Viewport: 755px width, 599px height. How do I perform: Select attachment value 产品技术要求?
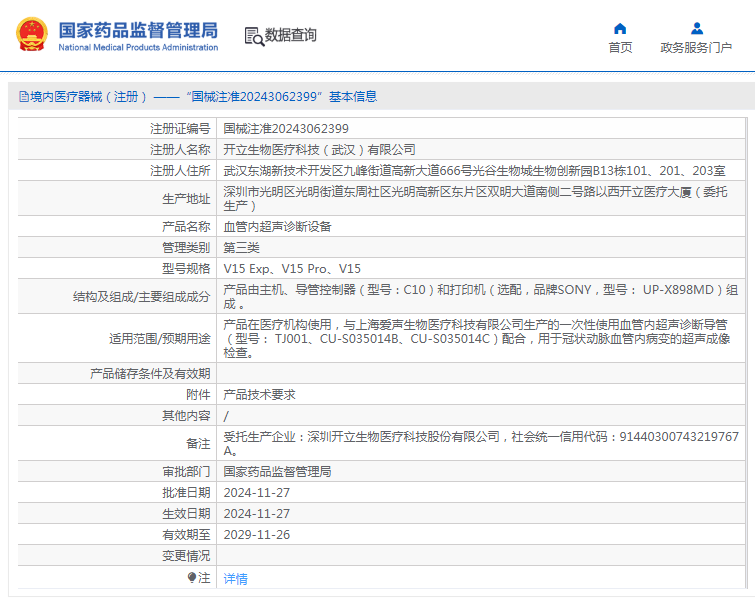(x=260, y=395)
